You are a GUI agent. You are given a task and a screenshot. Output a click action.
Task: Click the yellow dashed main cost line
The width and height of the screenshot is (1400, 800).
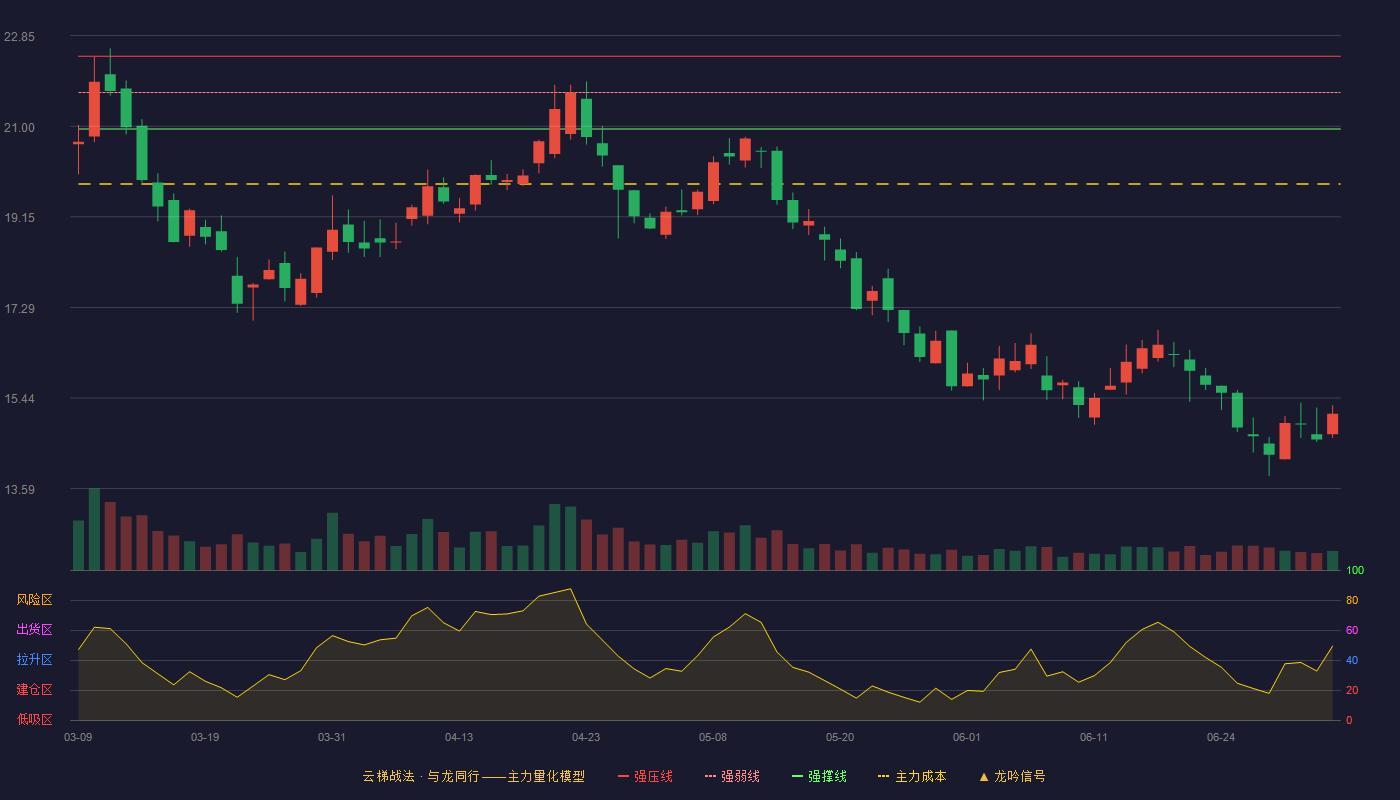[709, 184]
